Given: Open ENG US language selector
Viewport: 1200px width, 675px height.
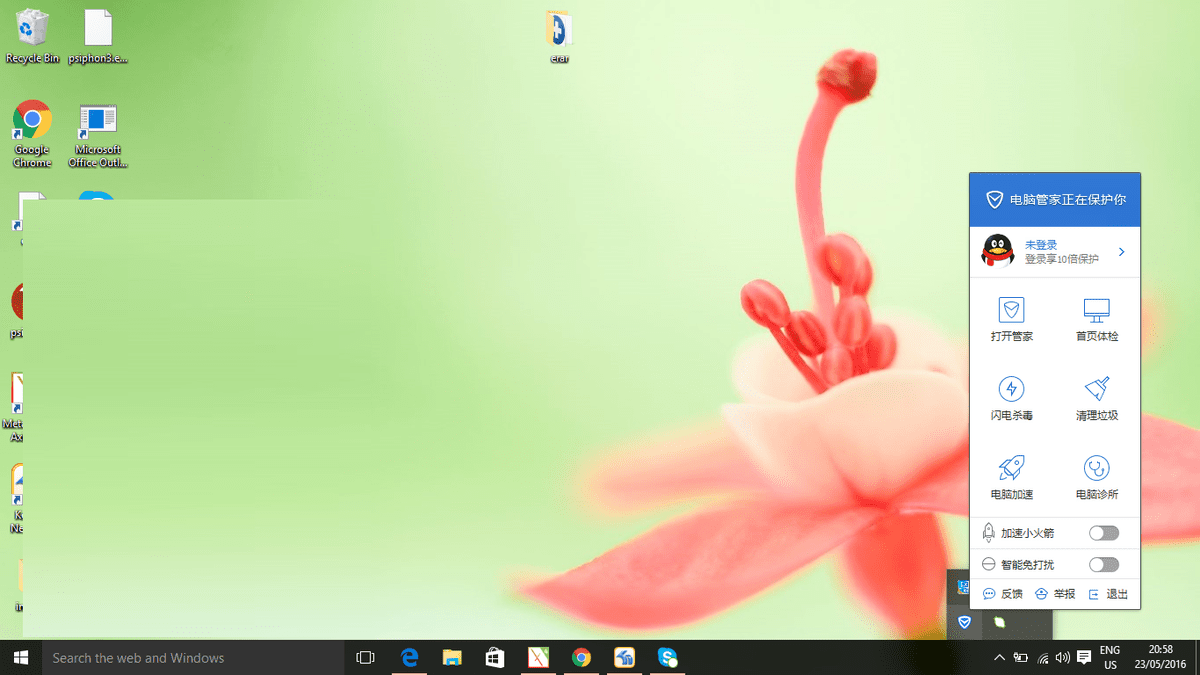Looking at the screenshot, I should 1109,657.
